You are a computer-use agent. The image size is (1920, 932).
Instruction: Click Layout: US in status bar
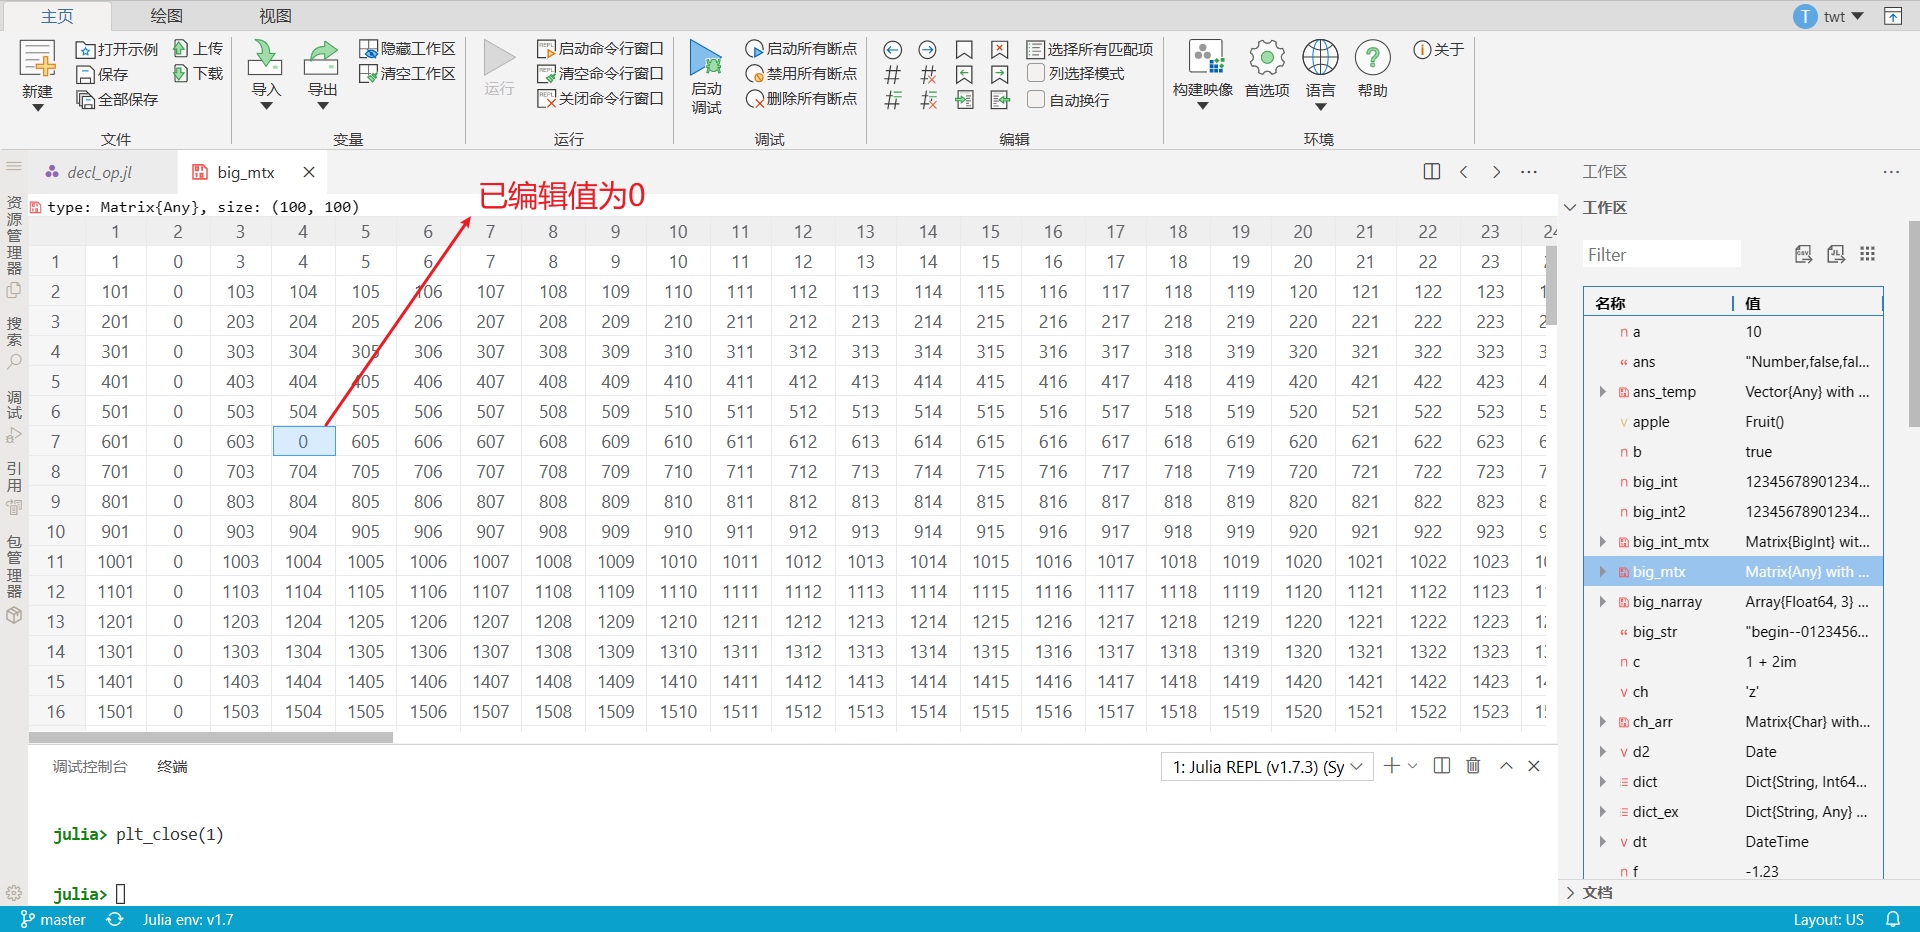(1828, 919)
